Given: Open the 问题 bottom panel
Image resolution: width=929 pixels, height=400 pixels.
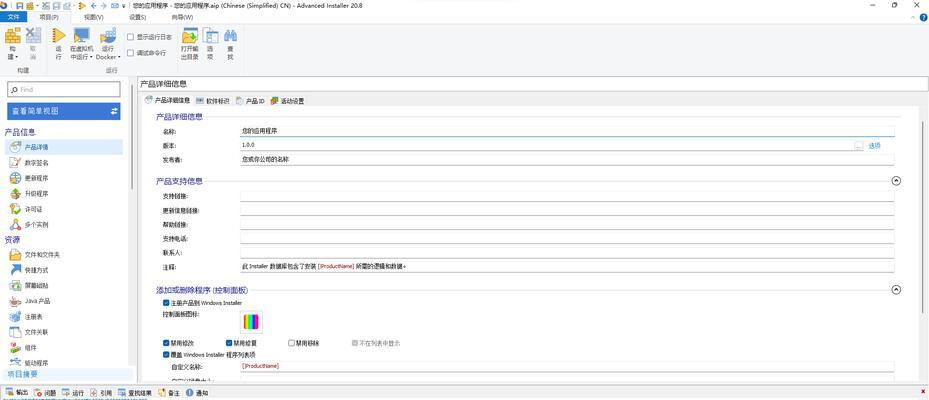Looking at the screenshot, I should pyautogui.click(x=46, y=392).
